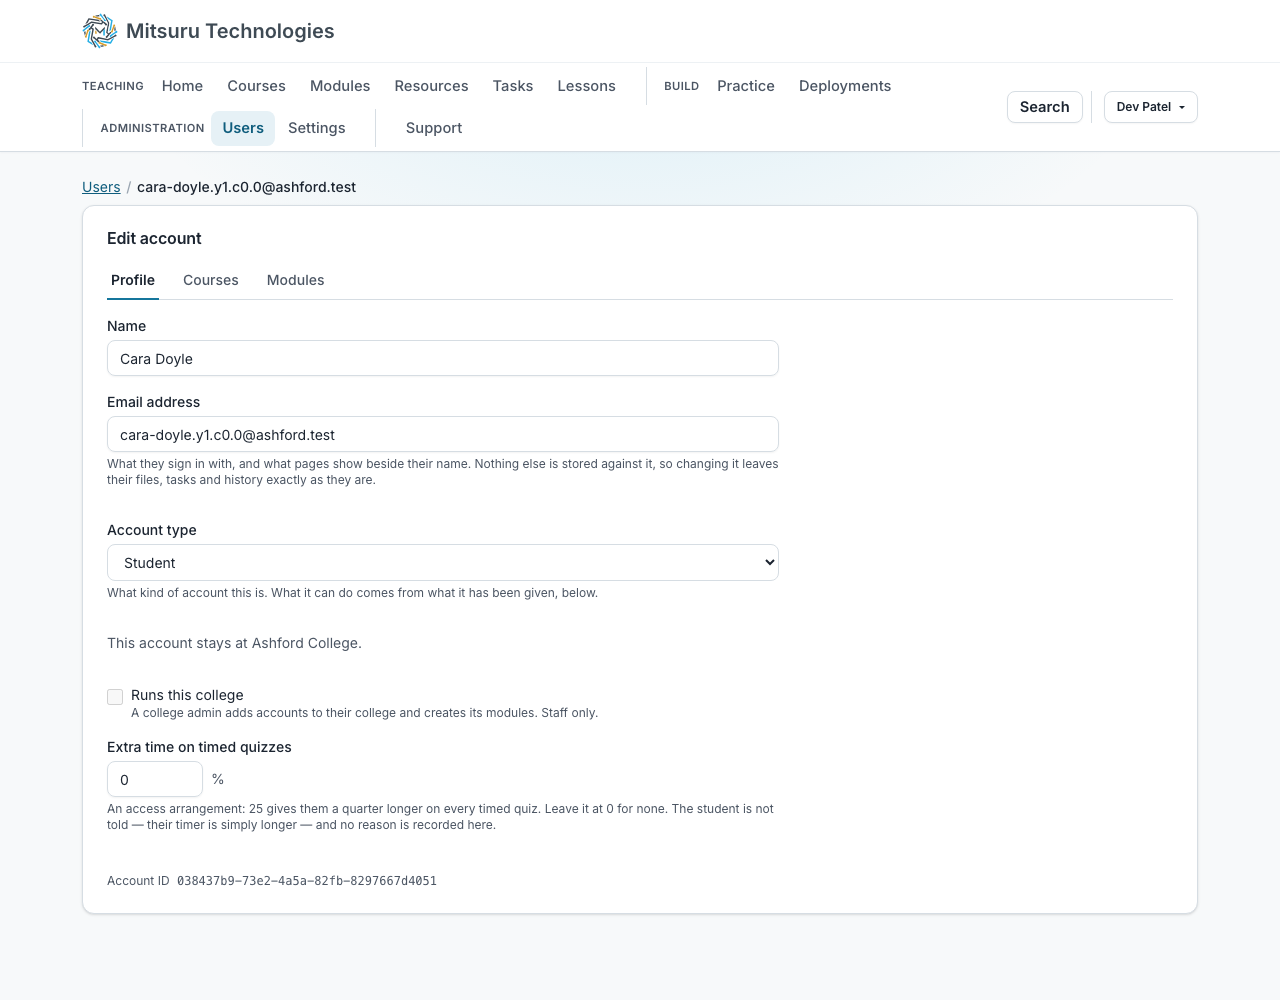Viewport: 1280px width, 1000px height.
Task: Expand the Dev Patel user menu
Action: [x=1151, y=107]
